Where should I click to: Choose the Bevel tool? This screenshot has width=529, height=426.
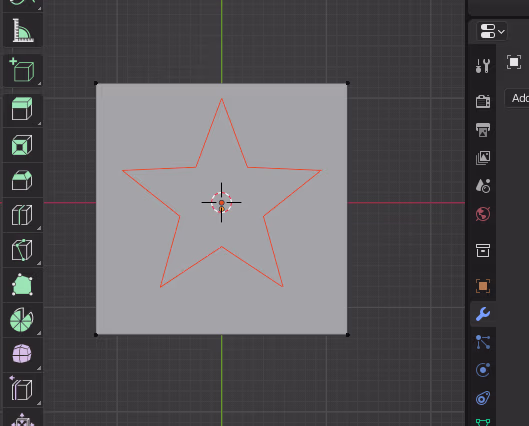[x=23, y=180]
